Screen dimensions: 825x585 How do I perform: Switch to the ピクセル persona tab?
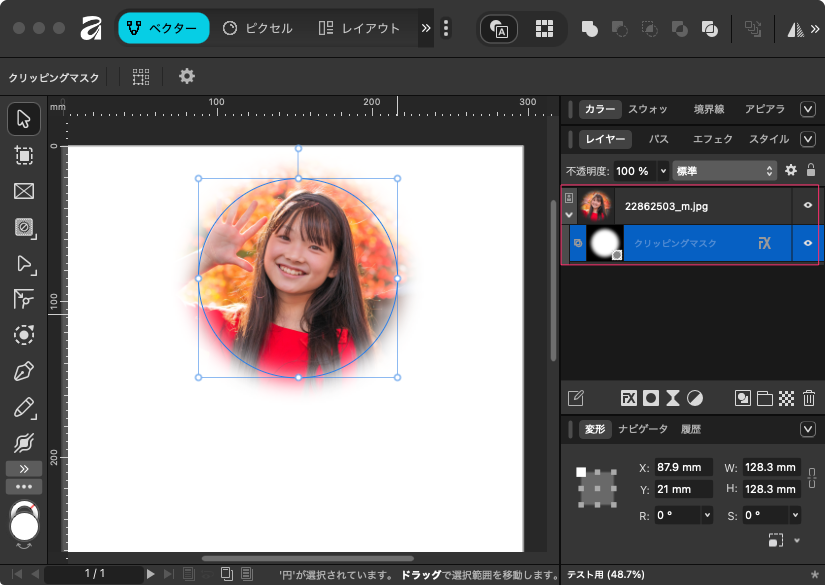click(x=258, y=28)
